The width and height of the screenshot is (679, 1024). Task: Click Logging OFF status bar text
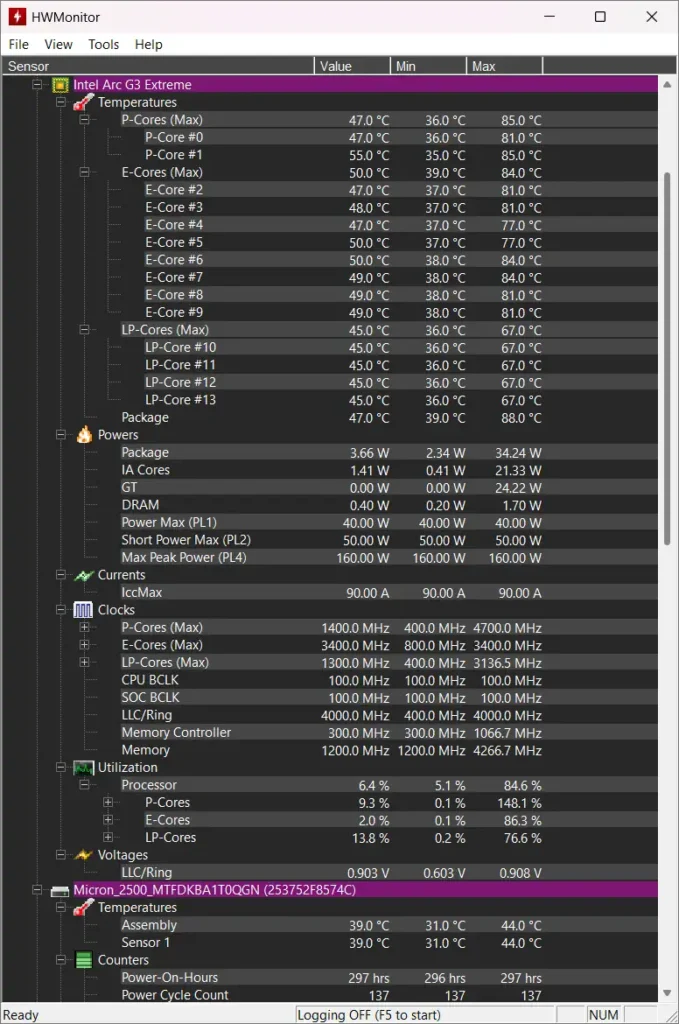point(369,1015)
